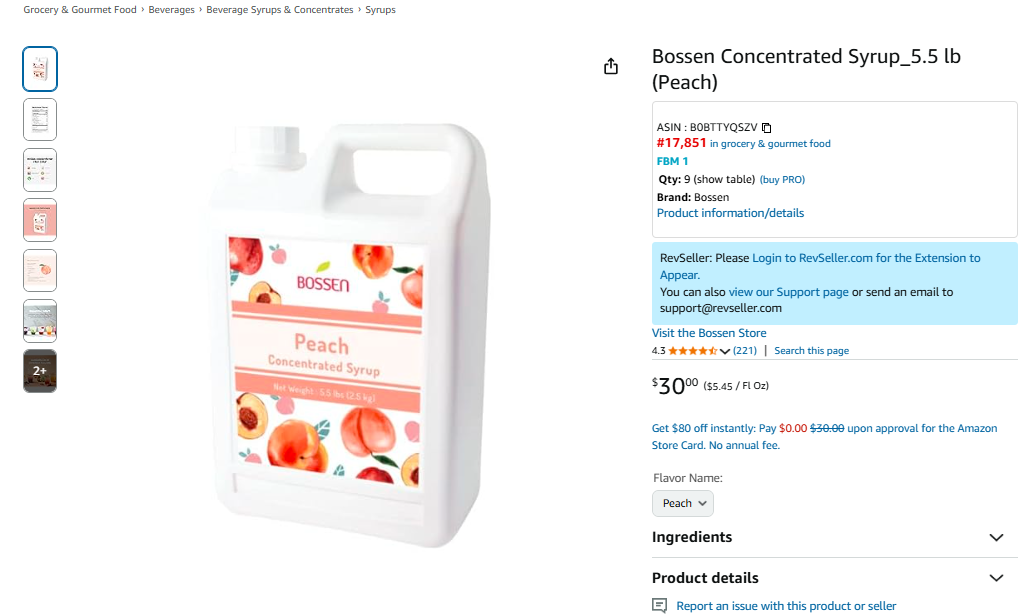Open the Peach flavor dropdown
Screen dimensions: 1020x614
pyautogui.click(x=683, y=503)
